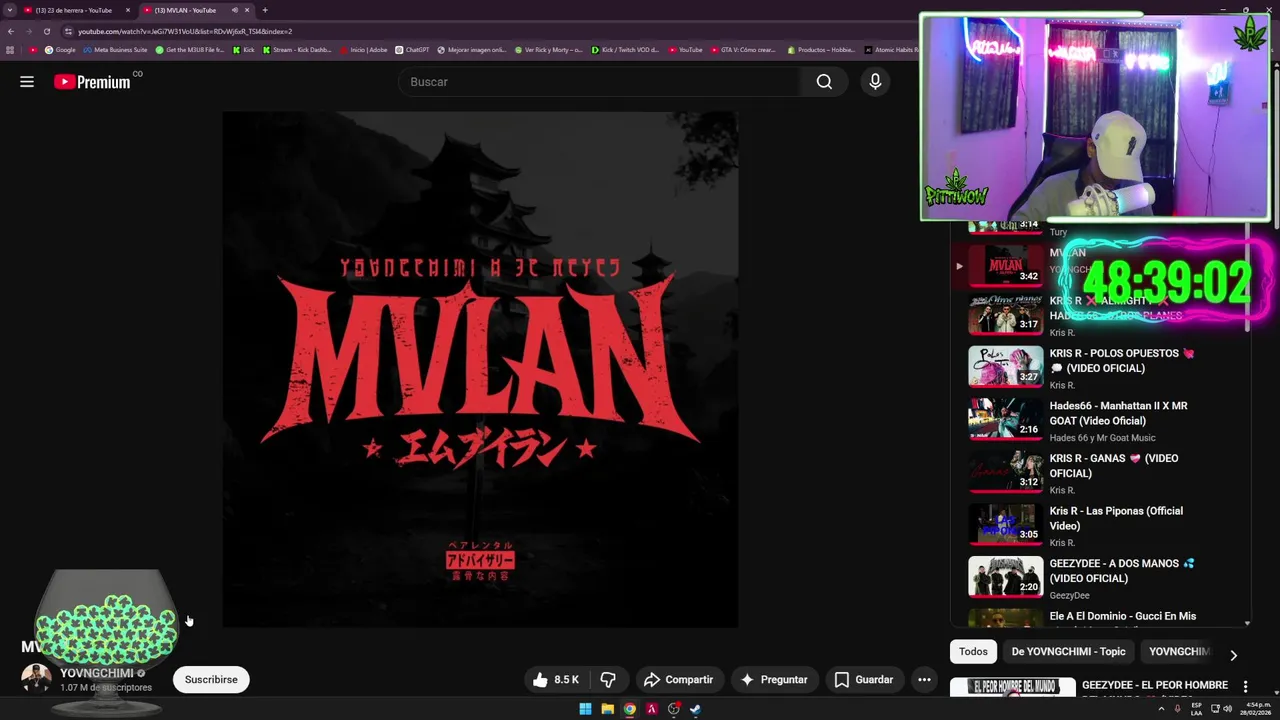Open YOVNGCHIMI channel avatar
Viewport: 1280px width, 720px height.
pos(37,679)
